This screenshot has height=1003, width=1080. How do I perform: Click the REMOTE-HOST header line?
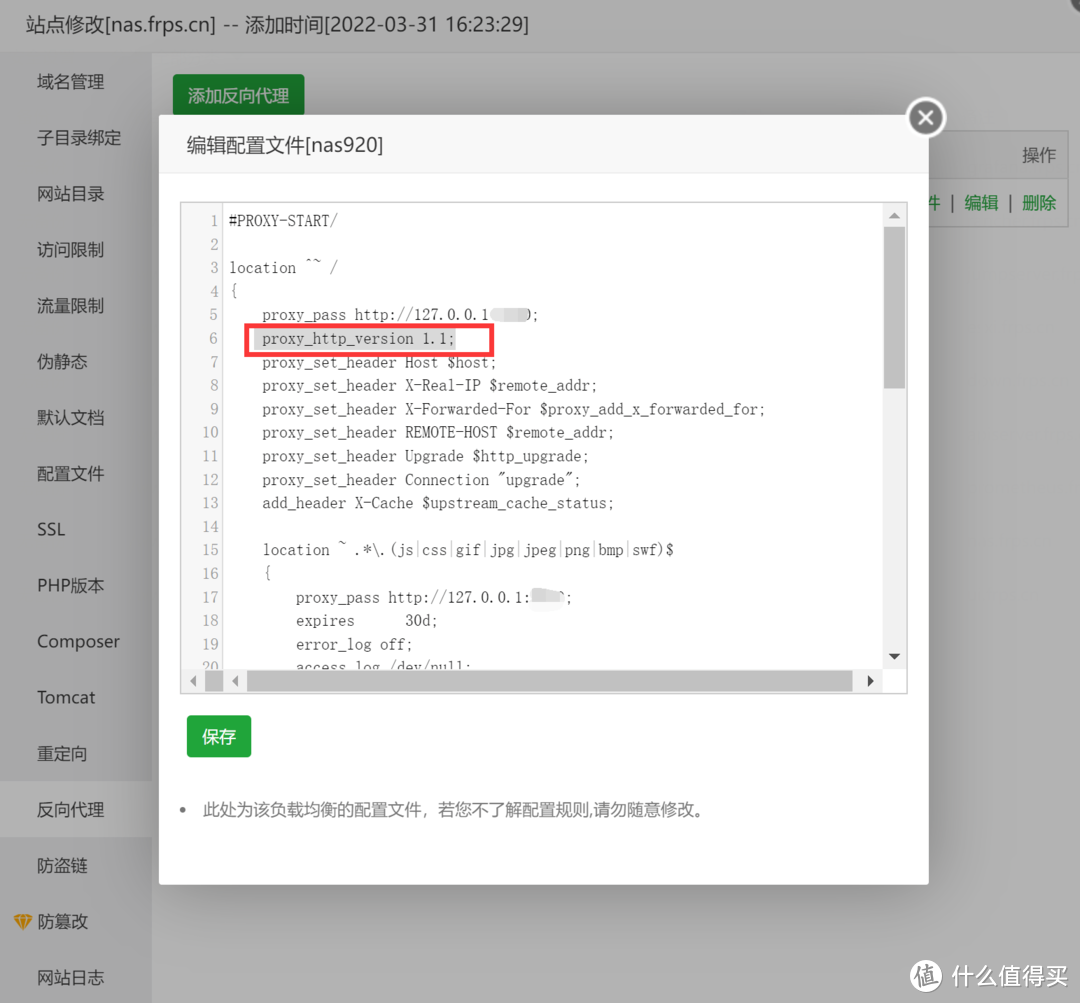437,433
